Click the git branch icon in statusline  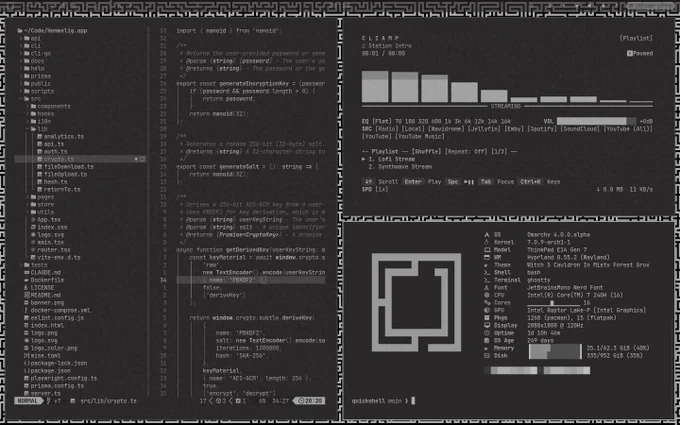(49, 401)
